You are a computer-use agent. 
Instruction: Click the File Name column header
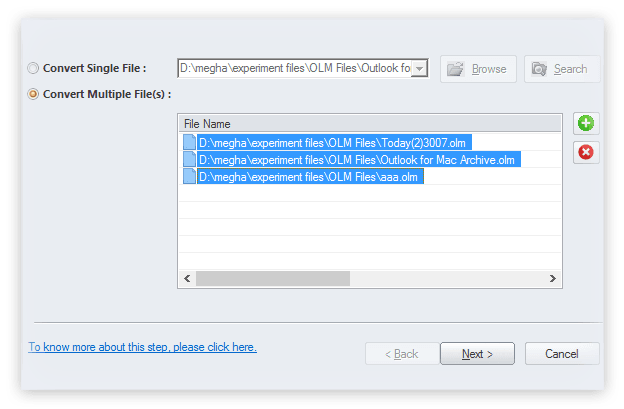370,124
